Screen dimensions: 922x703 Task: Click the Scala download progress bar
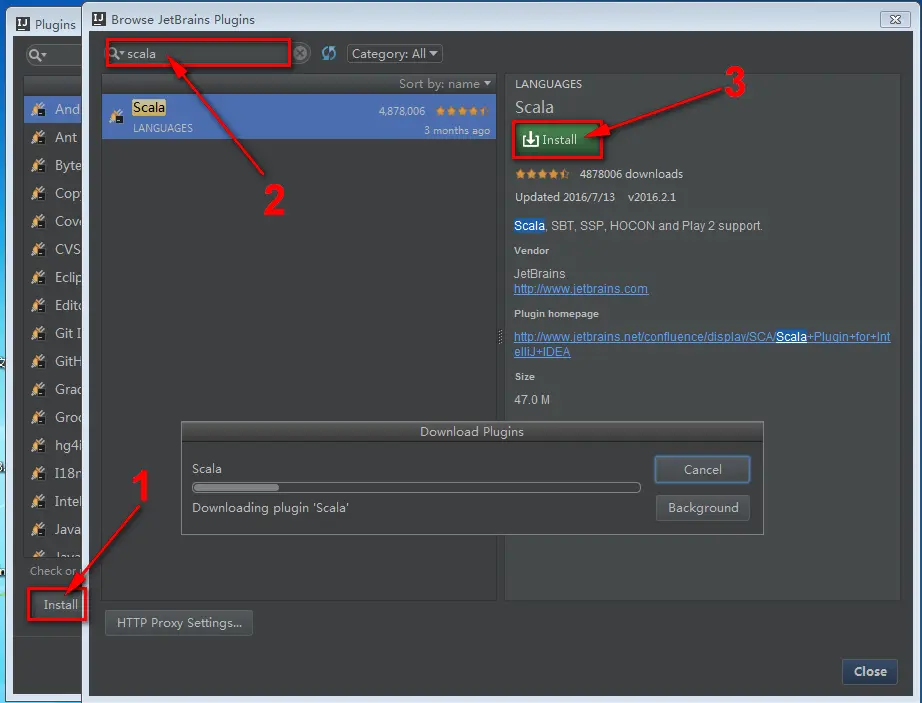[416, 487]
